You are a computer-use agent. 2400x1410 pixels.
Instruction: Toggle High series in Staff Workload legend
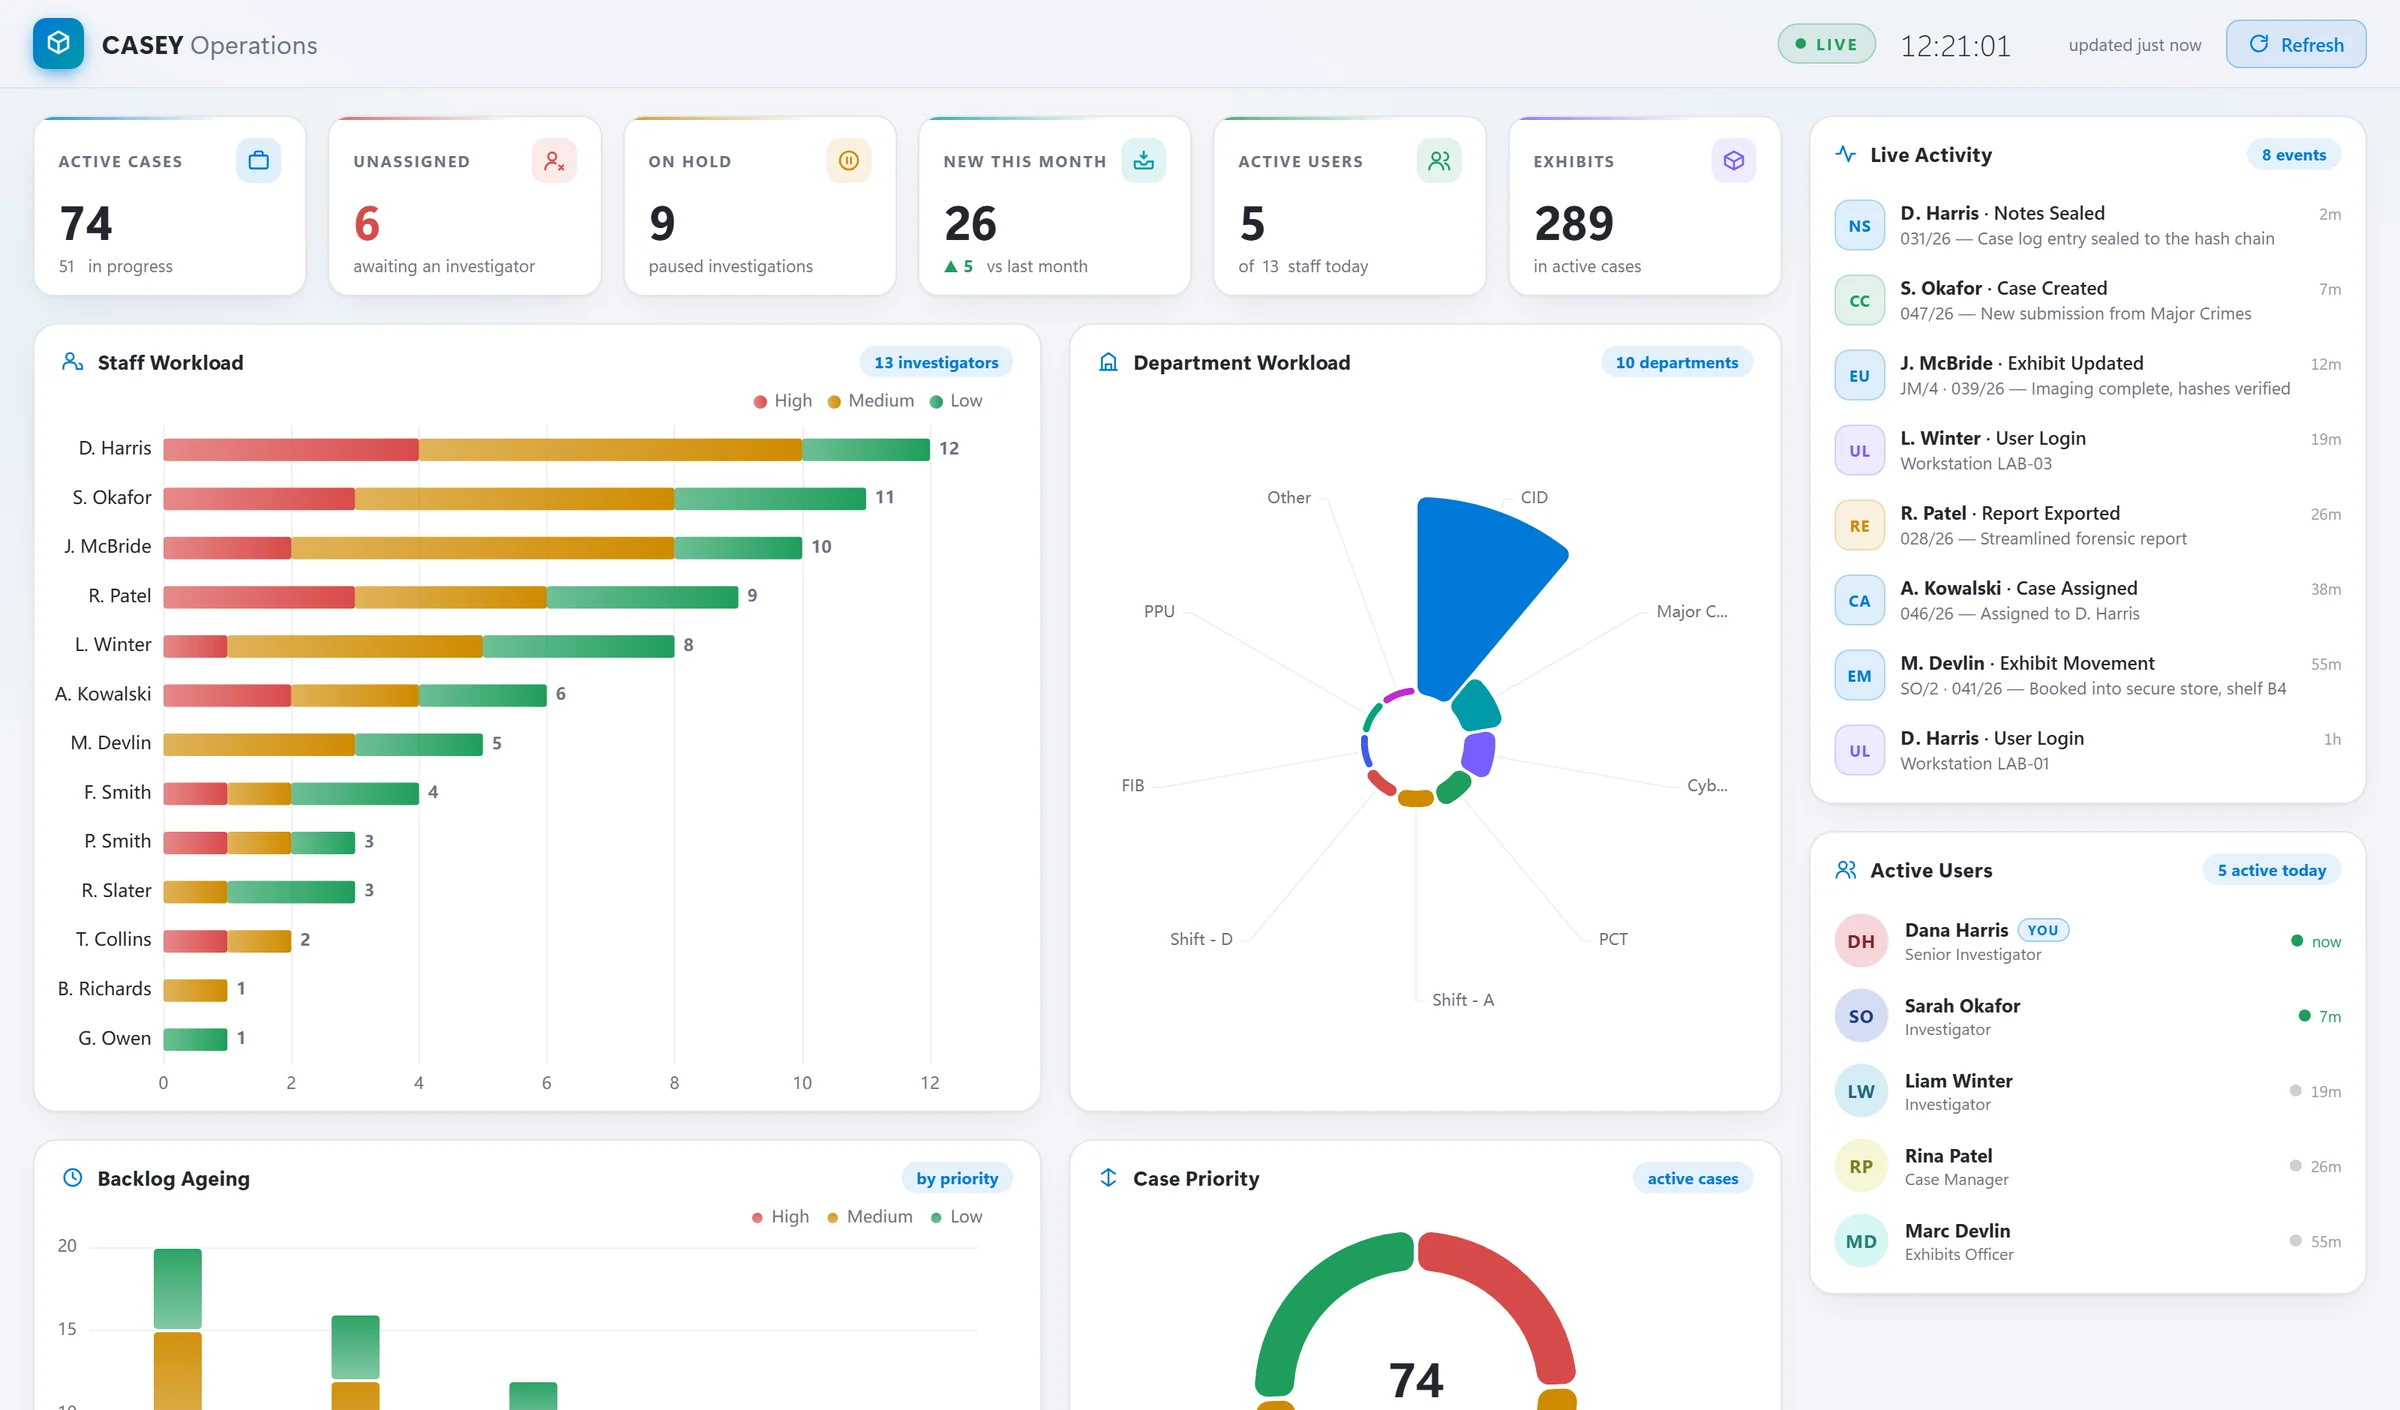coord(783,401)
